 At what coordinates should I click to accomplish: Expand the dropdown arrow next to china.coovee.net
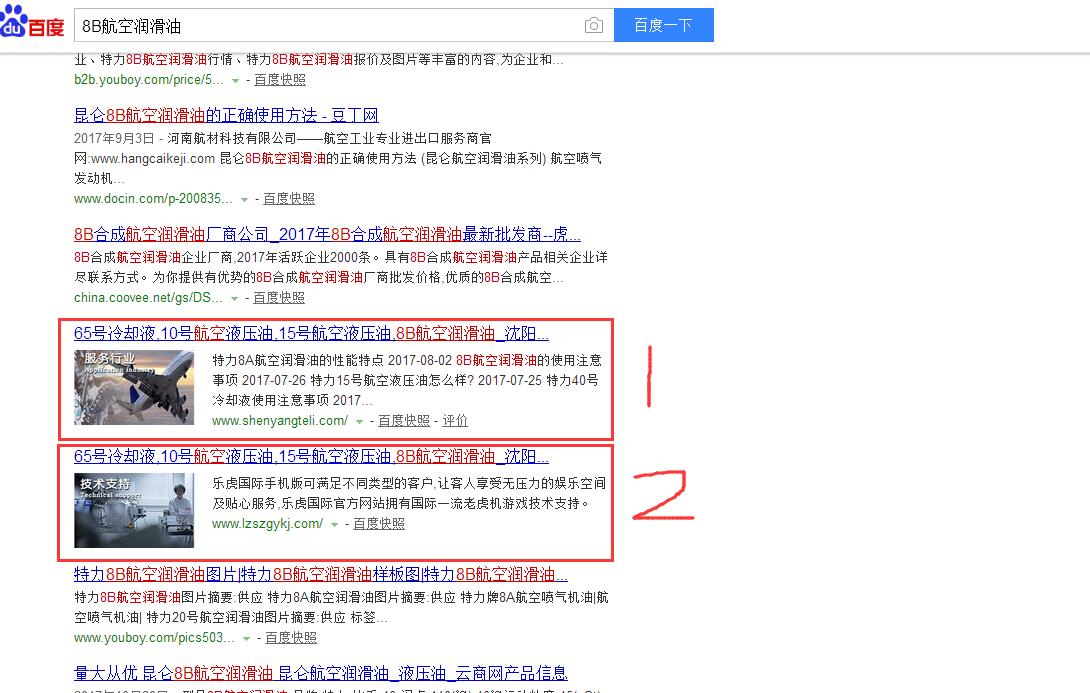click(x=234, y=298)
